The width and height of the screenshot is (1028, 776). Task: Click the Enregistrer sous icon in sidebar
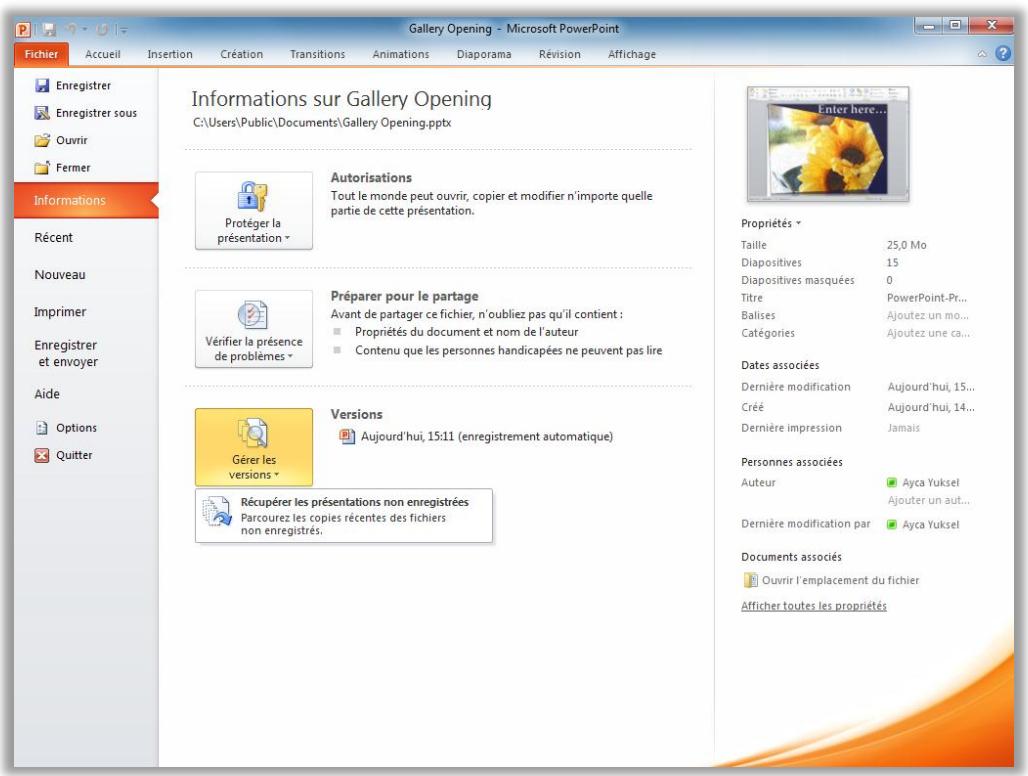point(42,113)
